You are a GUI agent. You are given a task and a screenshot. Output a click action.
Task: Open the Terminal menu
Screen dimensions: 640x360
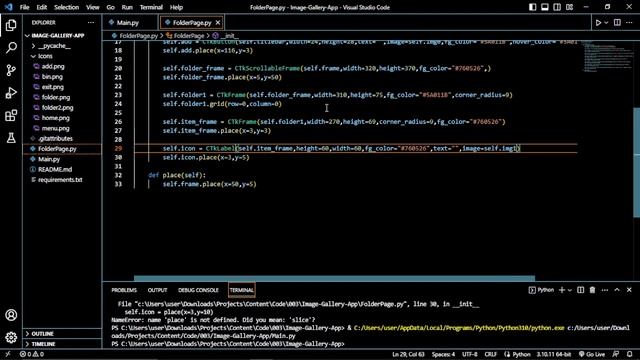pyautogui.click(x=151, y=7)
